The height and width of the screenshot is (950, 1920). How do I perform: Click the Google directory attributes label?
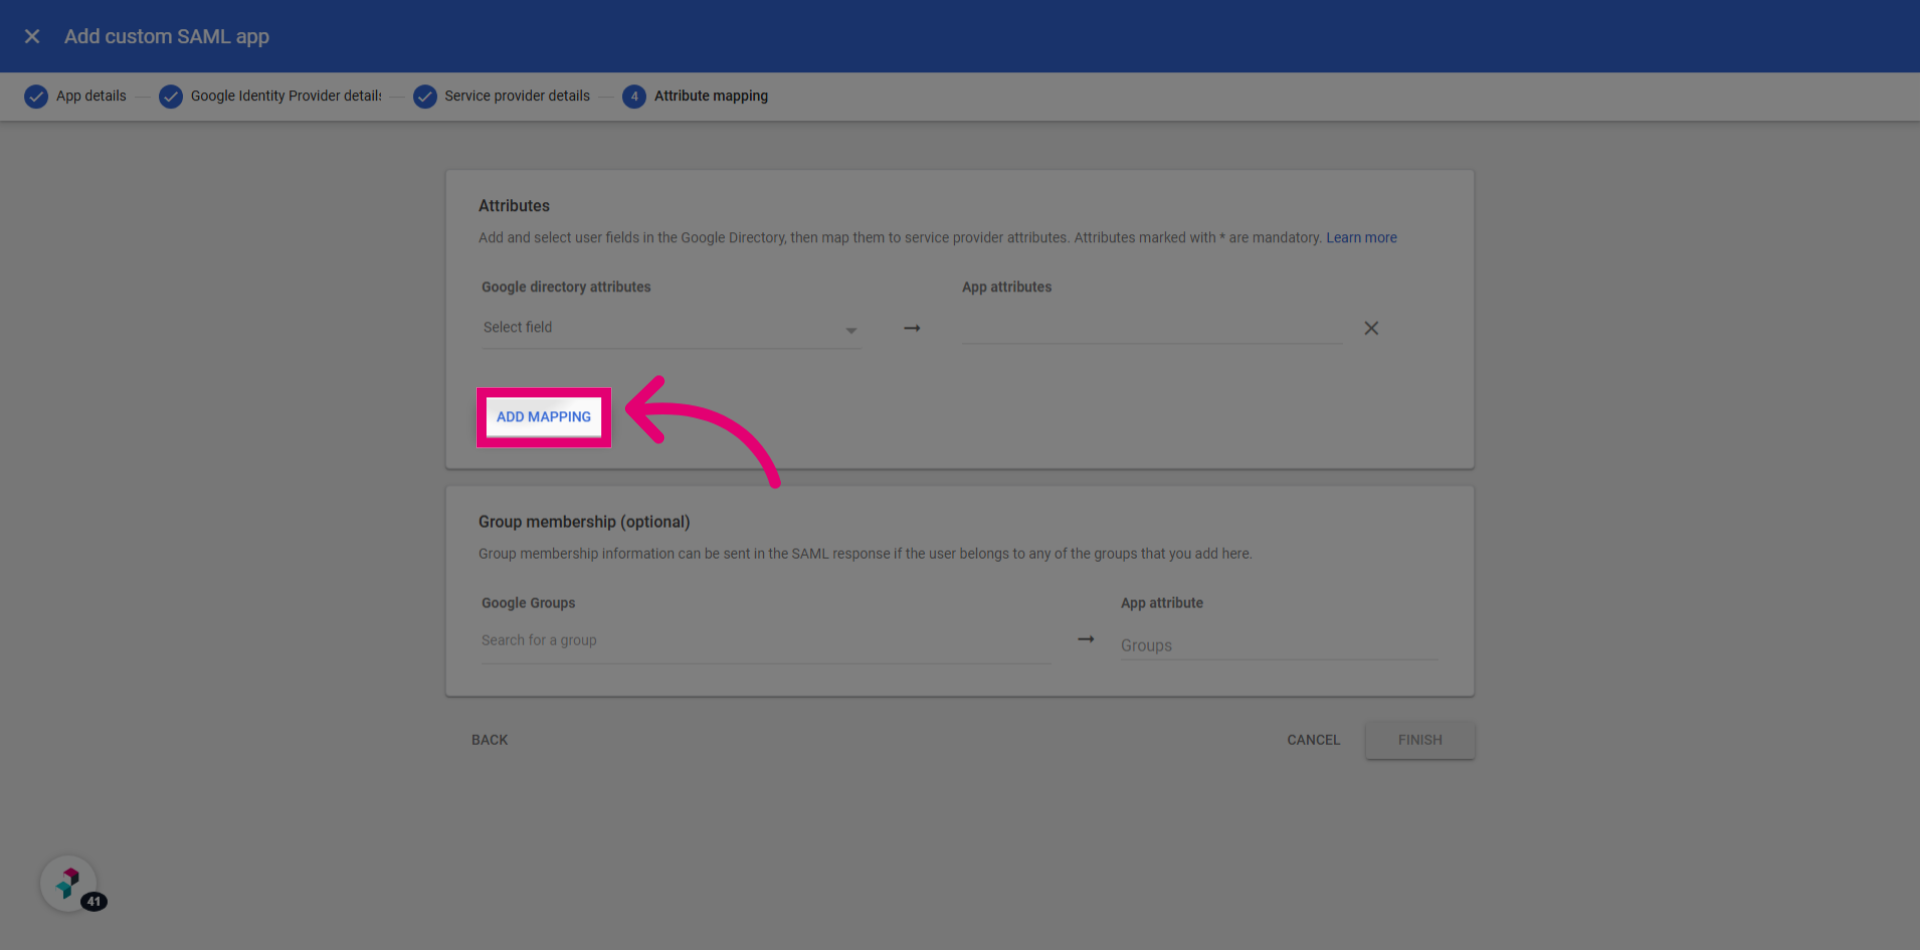pyautogui.click(x=566, y=287)
